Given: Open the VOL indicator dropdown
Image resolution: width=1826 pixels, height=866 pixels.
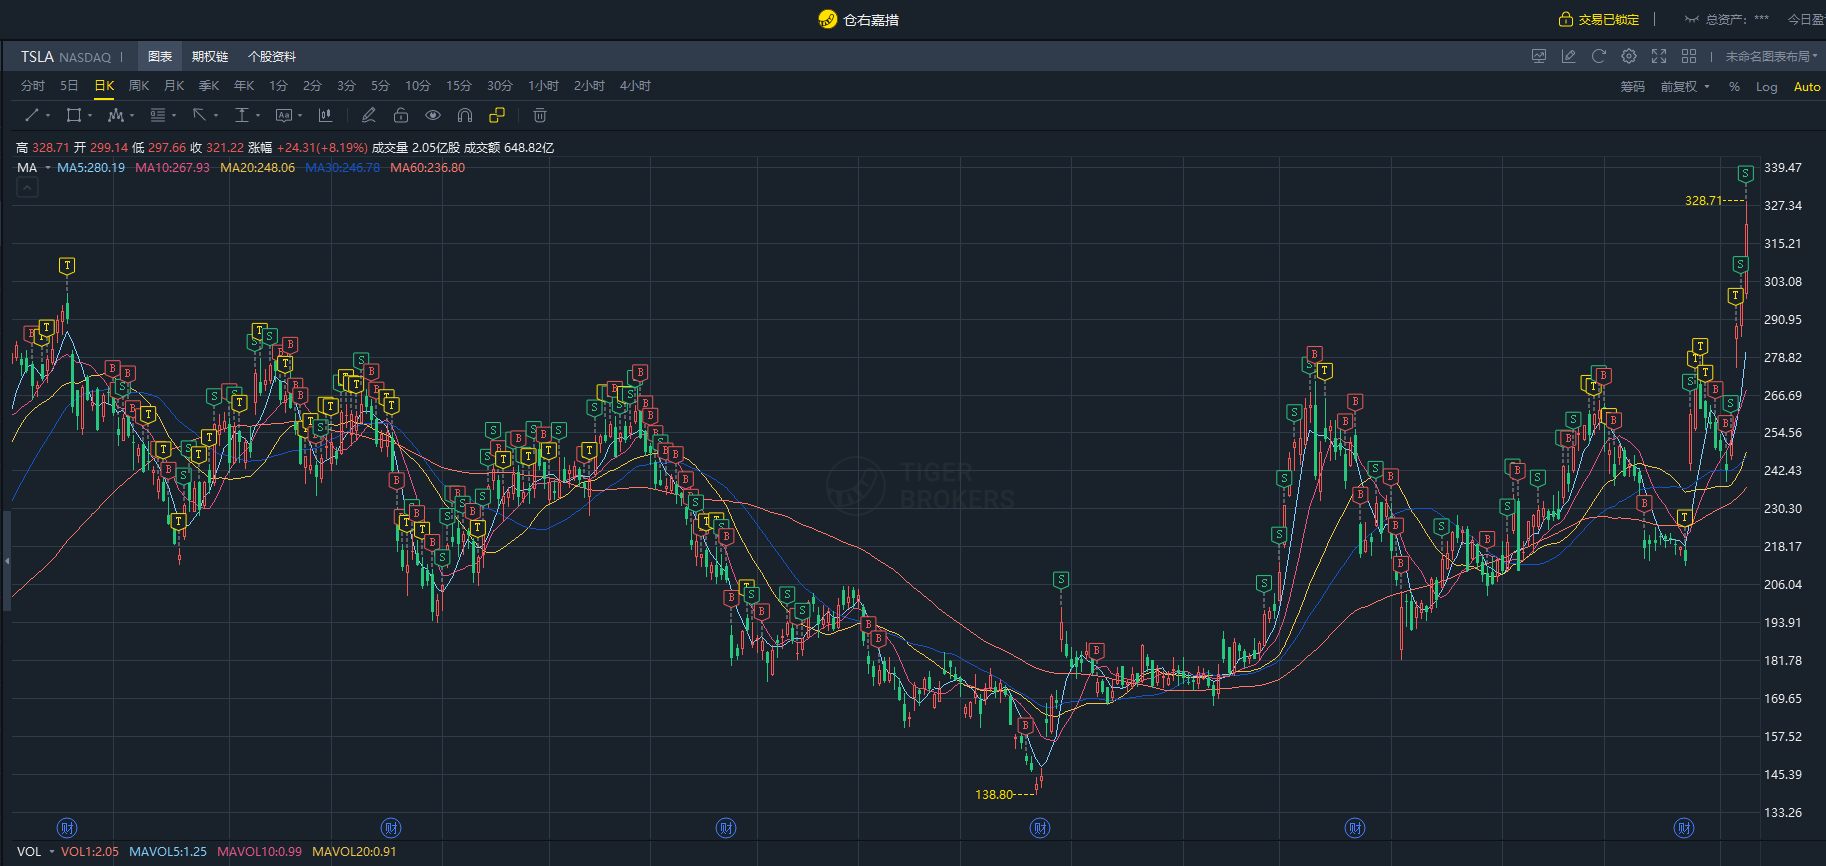Looking at the screenshot, I should [x=52, y=852].
